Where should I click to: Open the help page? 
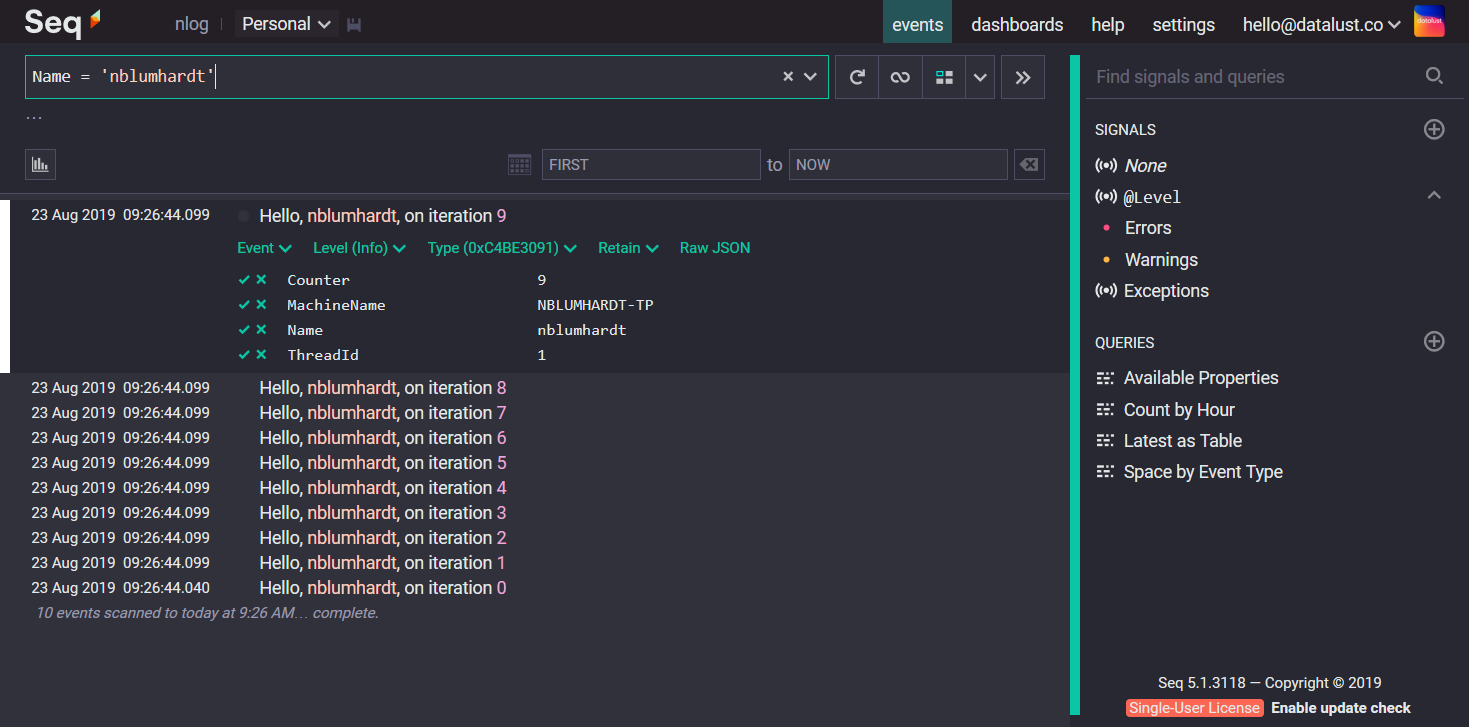point(1107,24)
